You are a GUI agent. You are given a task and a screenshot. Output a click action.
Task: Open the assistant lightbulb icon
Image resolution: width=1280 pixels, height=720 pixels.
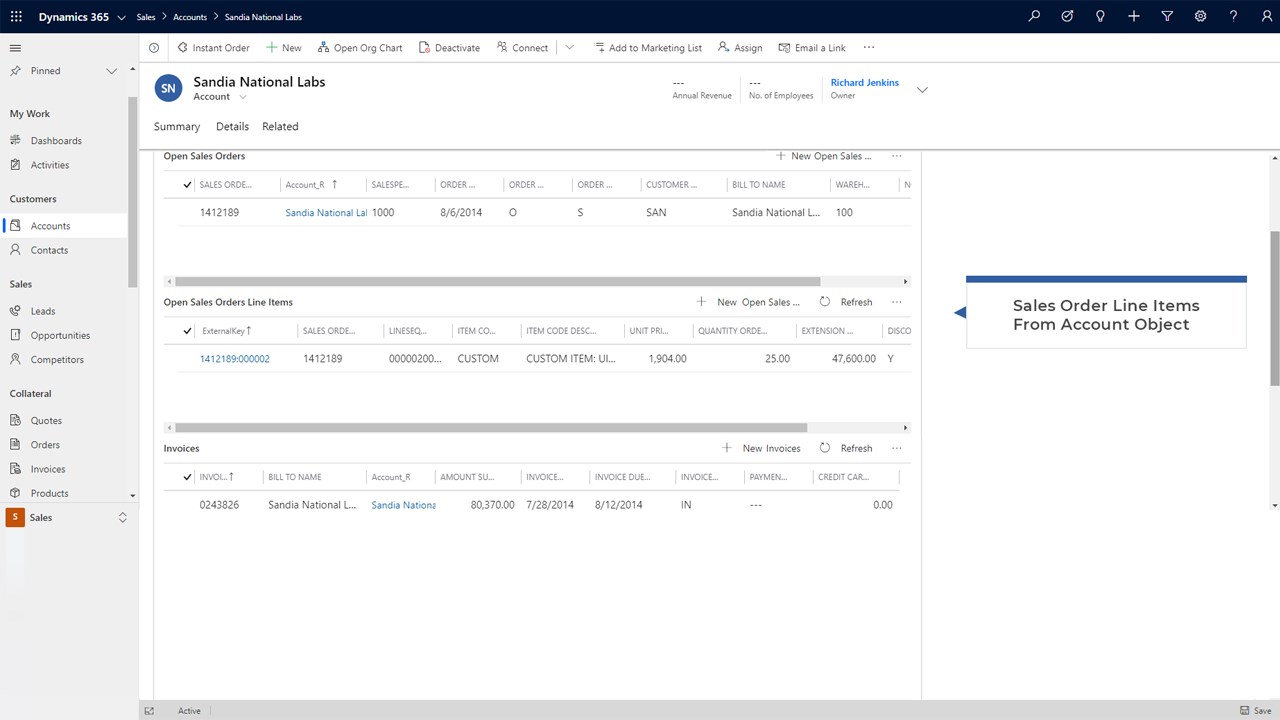1101,17
